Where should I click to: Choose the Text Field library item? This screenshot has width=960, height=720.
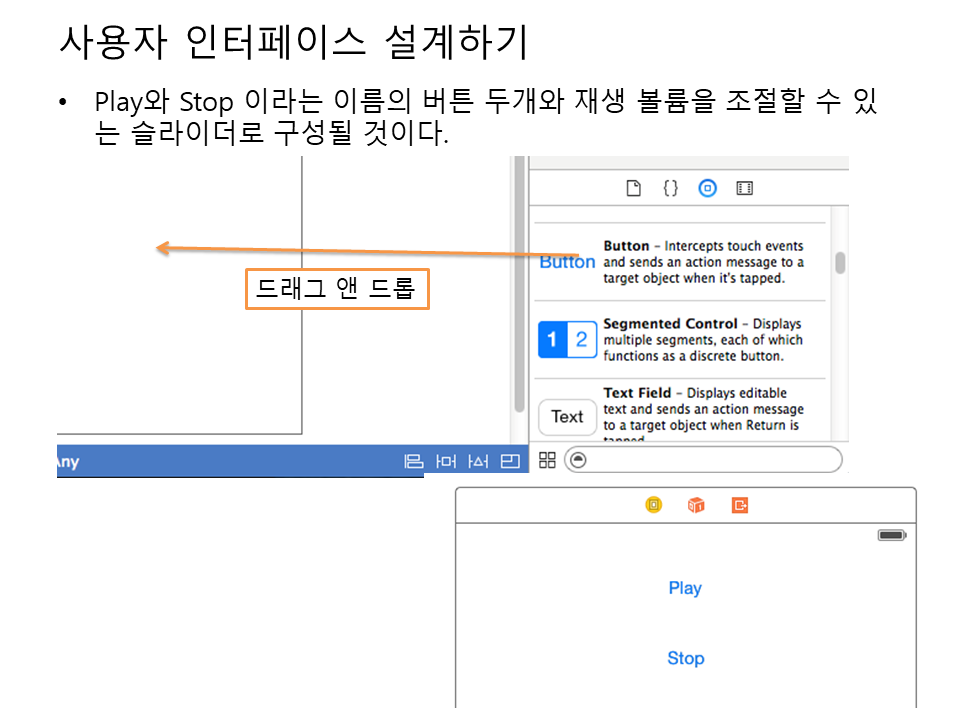coord(680,410)
